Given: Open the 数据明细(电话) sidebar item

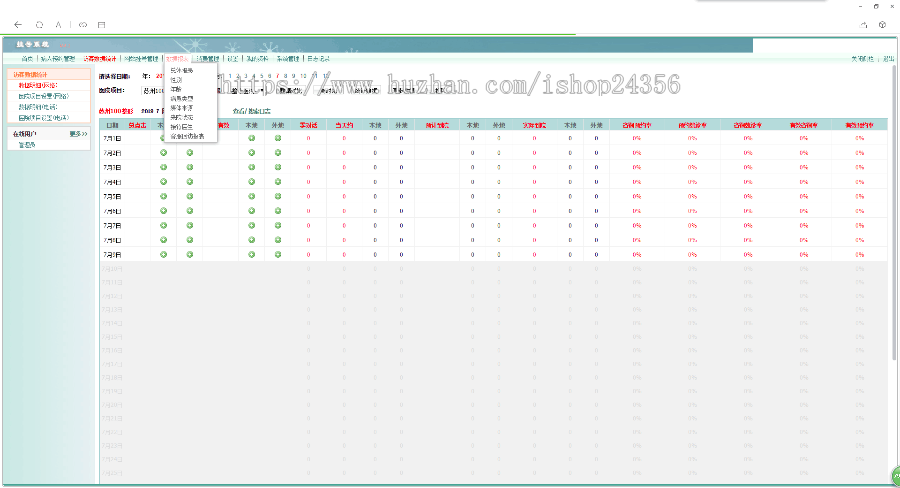Looking at the screenshot, I should (38, 107).
